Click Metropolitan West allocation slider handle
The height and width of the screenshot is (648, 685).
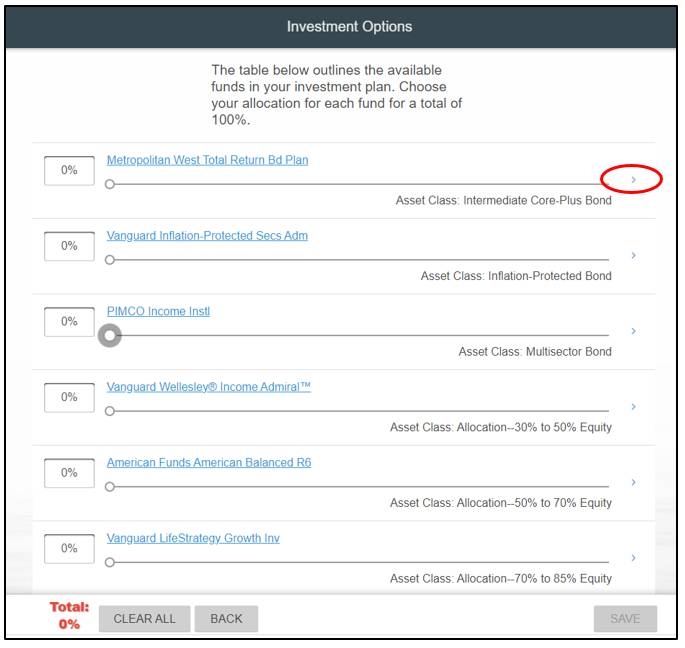(x=110, y=184)
